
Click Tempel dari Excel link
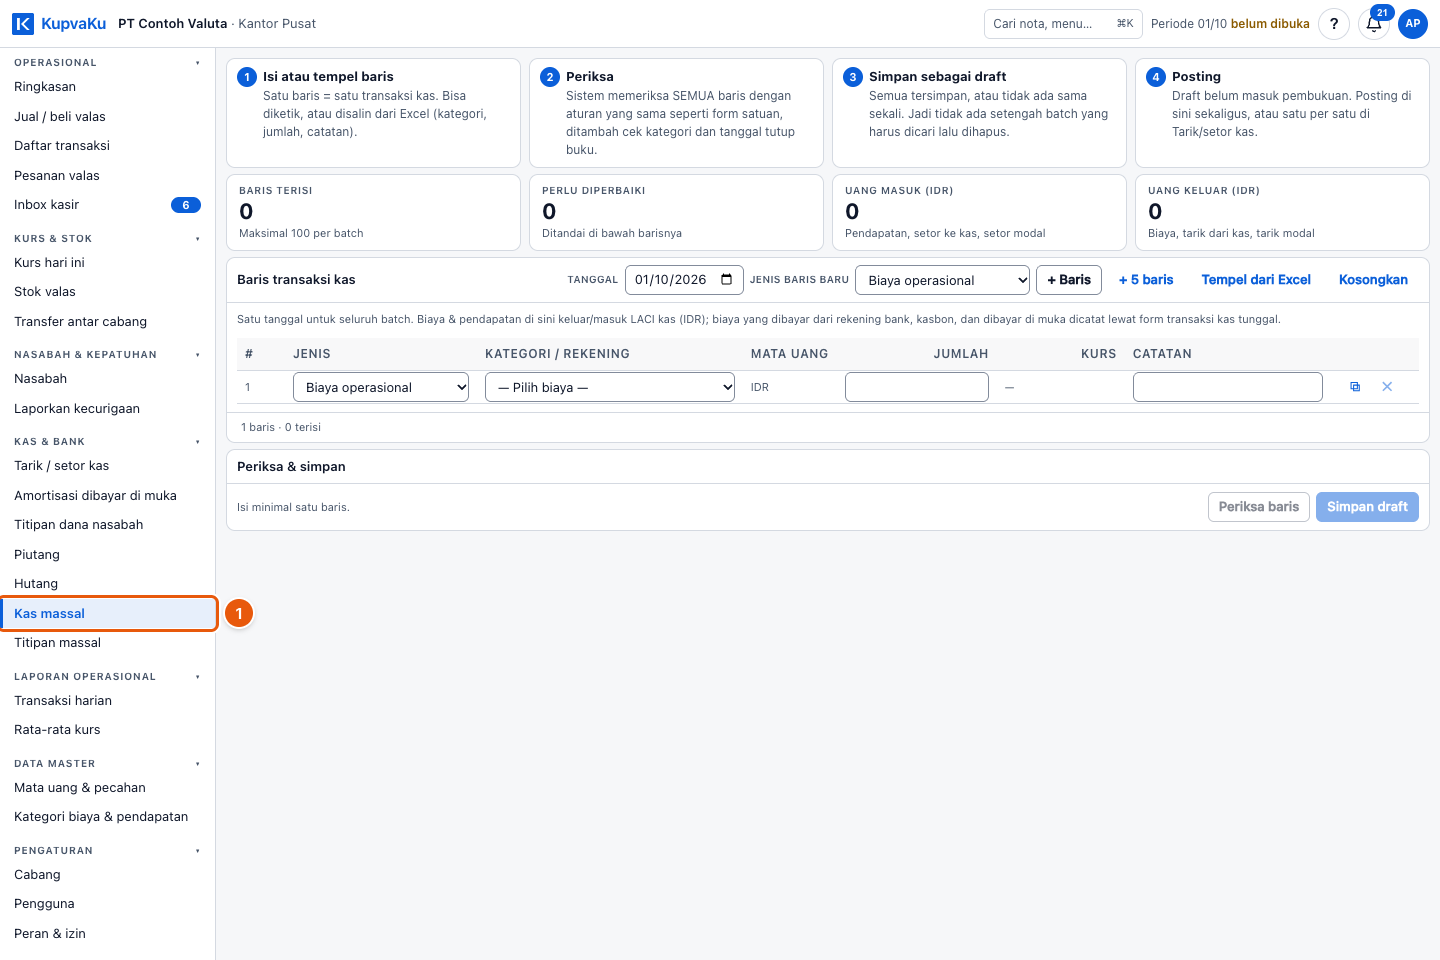[x=1256, y=280]
